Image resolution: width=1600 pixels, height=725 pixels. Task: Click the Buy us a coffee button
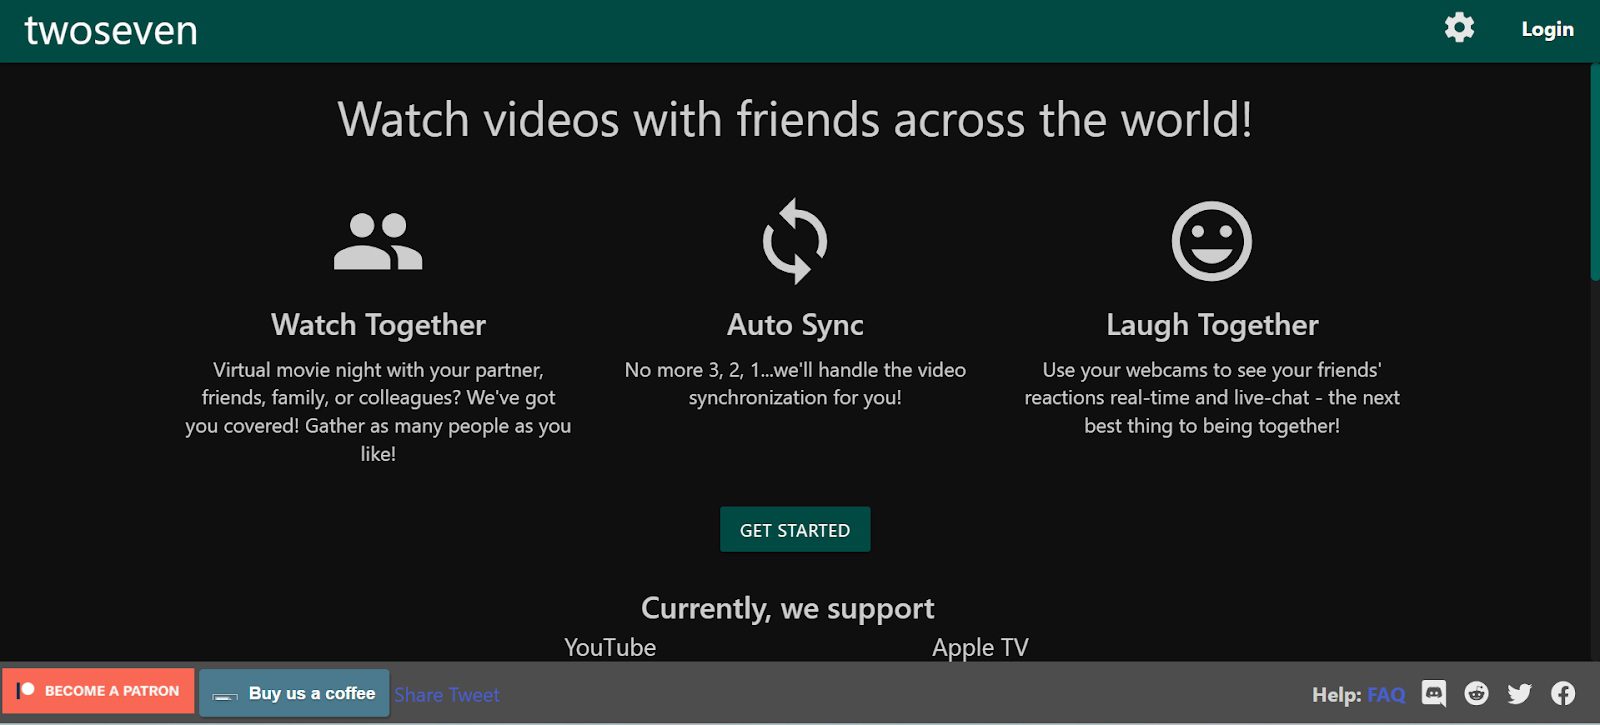(x=294, y=693)
